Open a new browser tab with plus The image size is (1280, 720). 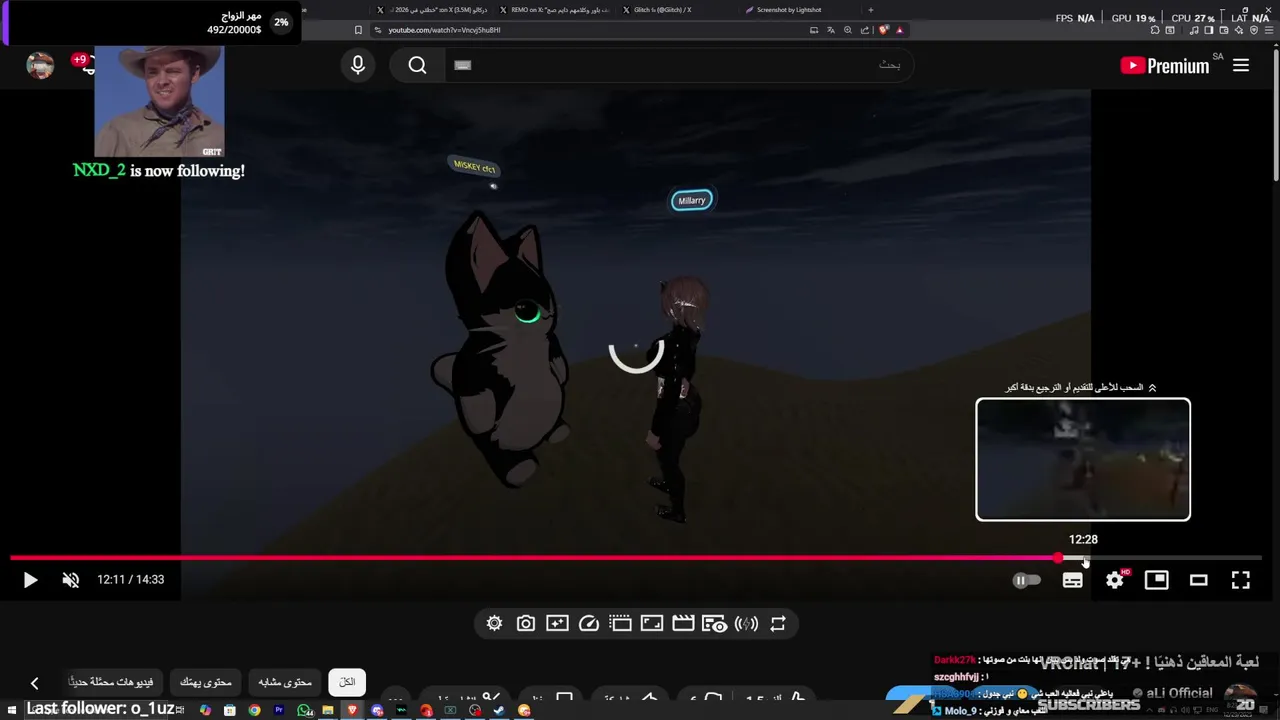(870, 10)
